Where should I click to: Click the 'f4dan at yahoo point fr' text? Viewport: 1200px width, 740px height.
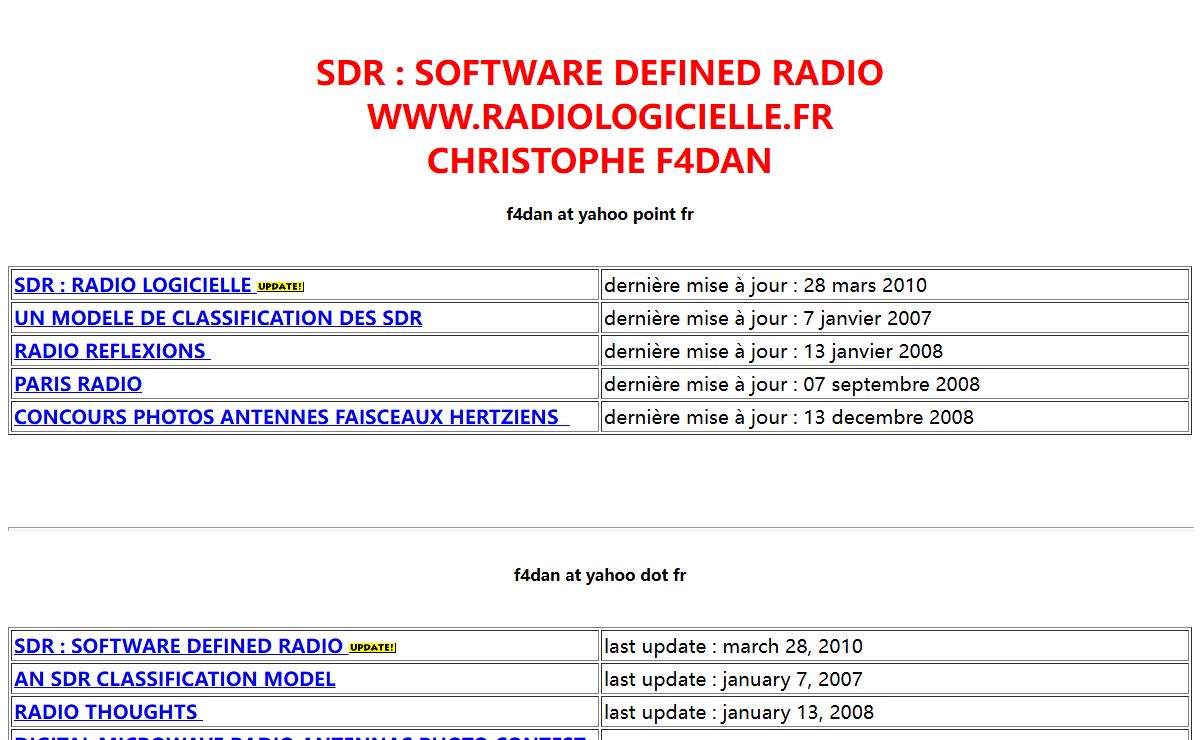600,214
